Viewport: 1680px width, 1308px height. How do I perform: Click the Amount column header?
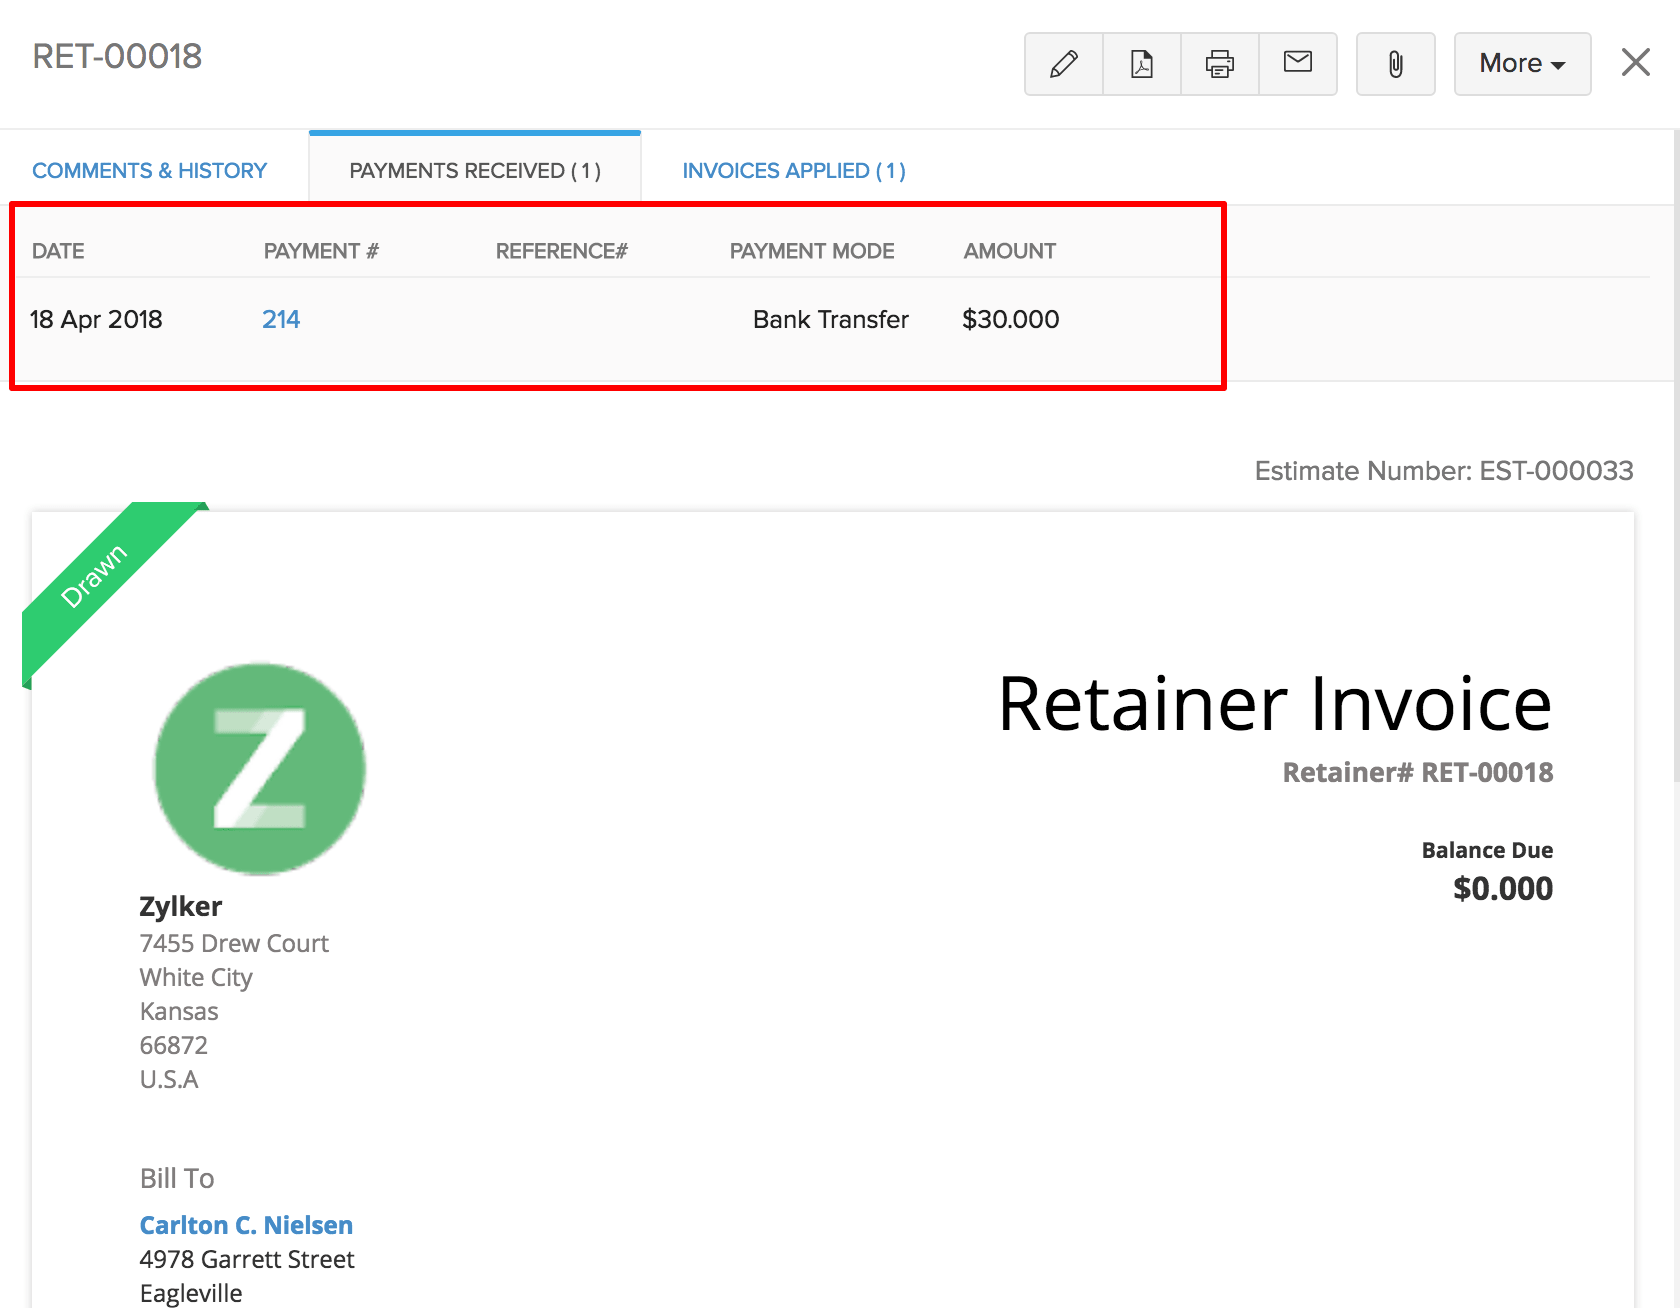tap(1009, 251)
